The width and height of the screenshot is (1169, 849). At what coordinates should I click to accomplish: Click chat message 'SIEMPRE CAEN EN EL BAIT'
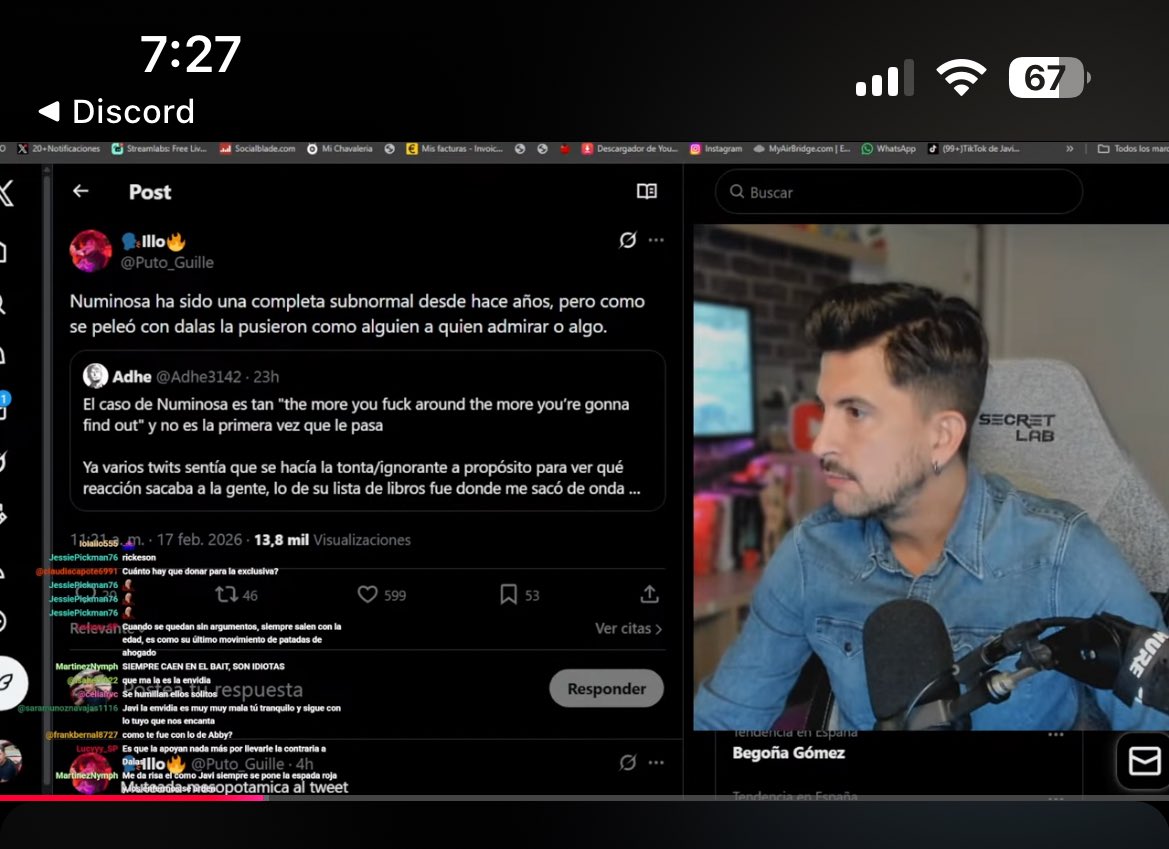click(x=203, y=666)
